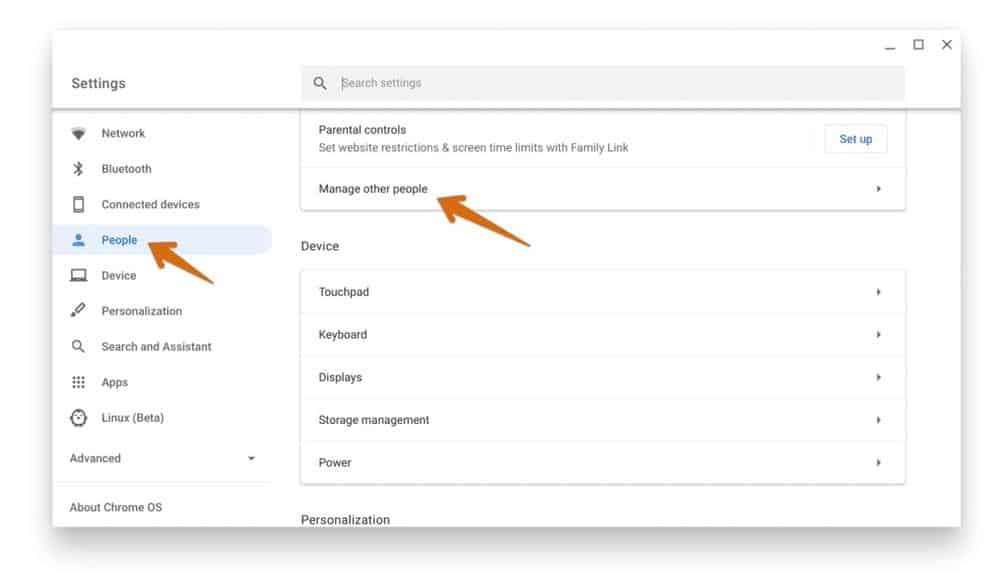The image size is (1000, 581).
Task: Click the Device laptop icon
Action: pyautogui.click(x=78, y=275)
